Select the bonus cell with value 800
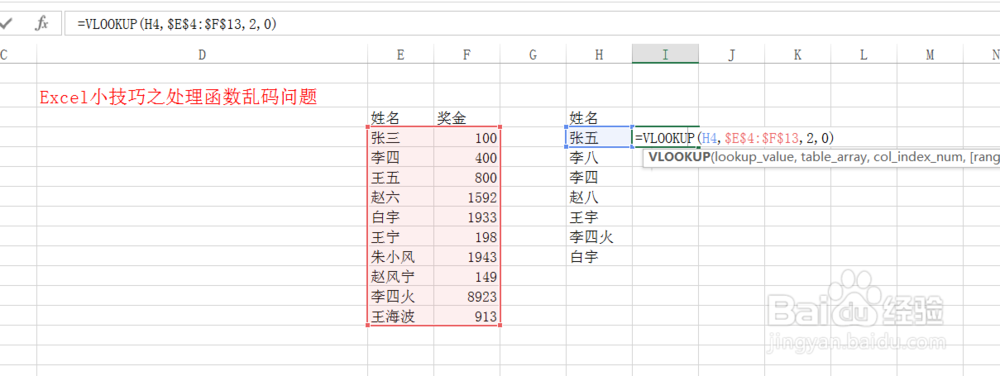This screenshot has height=376, width=1000. 467,177
